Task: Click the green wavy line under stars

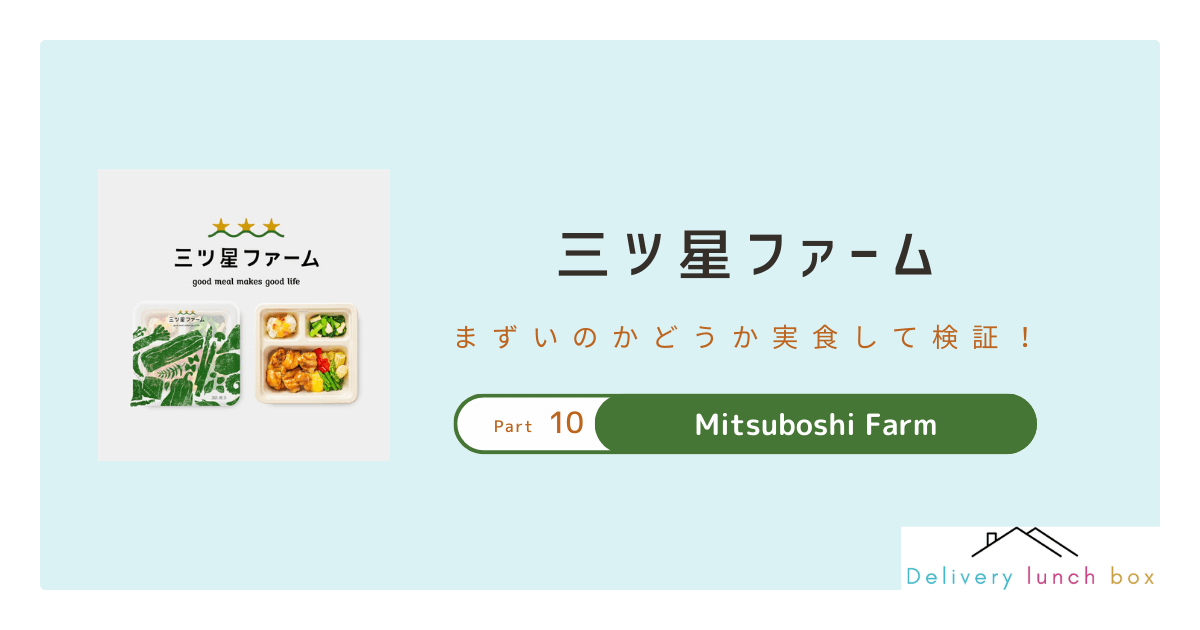Action: click(x=246, y=238)
